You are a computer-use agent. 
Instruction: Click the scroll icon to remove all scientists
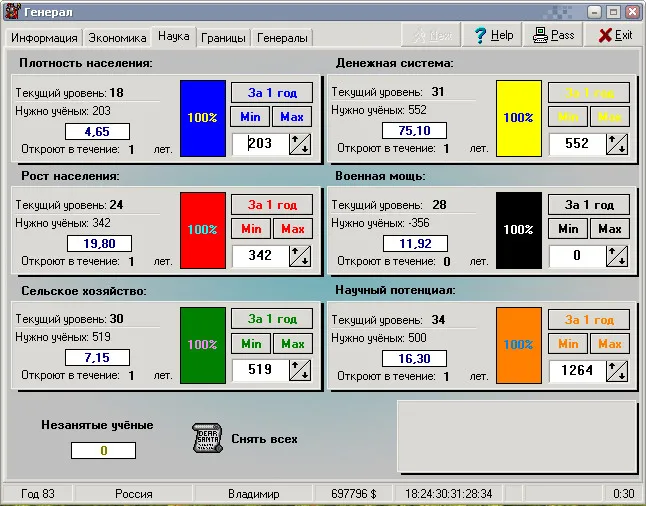click(207, 438)
